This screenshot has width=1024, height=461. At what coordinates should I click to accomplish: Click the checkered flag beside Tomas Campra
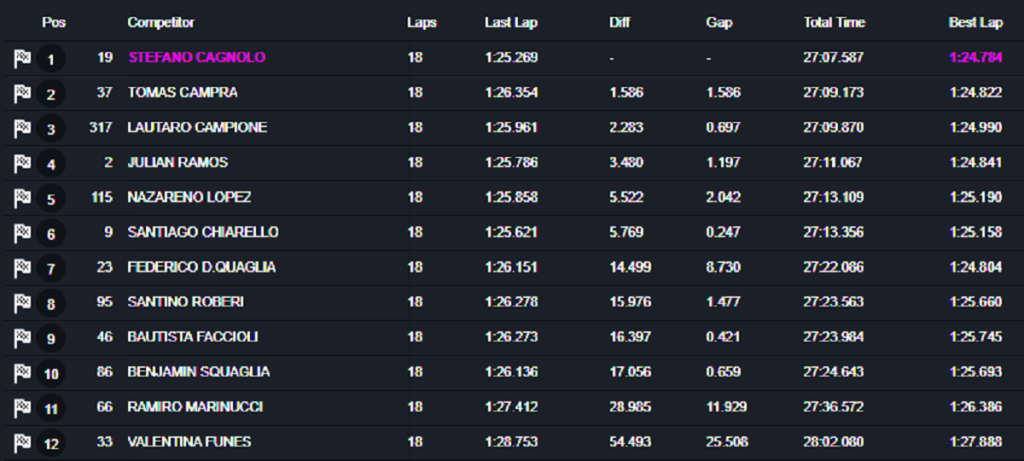tap(22, 94)
